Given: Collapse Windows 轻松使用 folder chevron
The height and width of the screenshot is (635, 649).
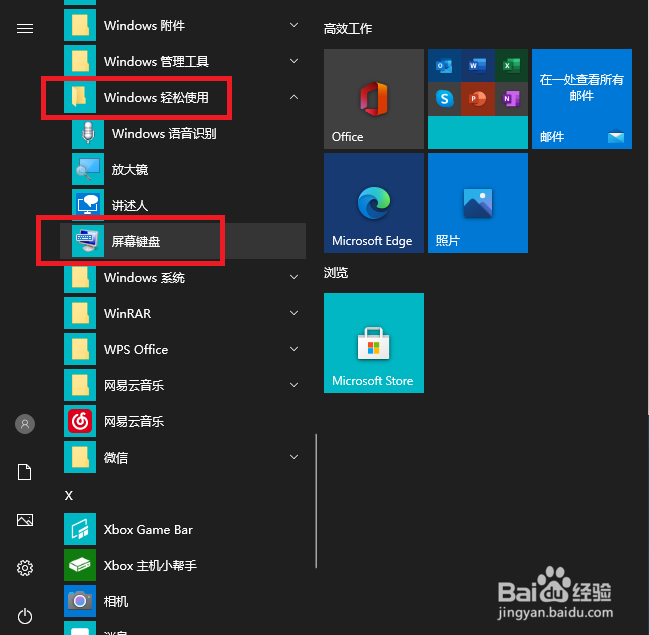Looking at the screenshot, I should tap(294, 97).
